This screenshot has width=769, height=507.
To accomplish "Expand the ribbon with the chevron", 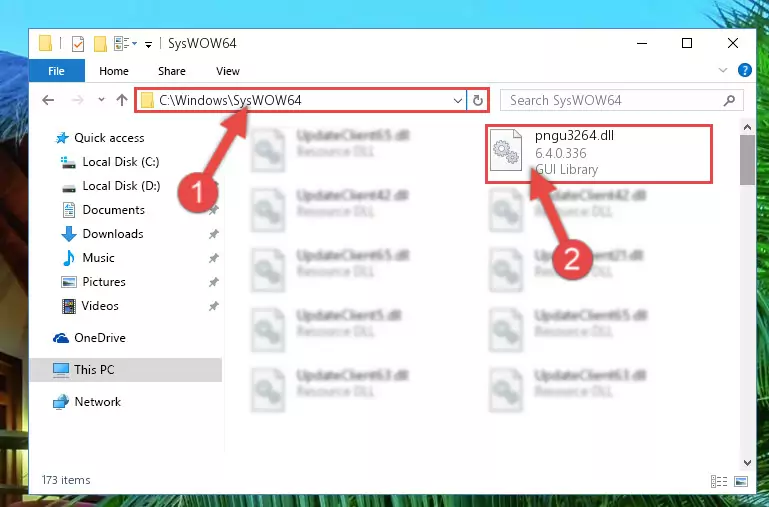I will [722, 71].
